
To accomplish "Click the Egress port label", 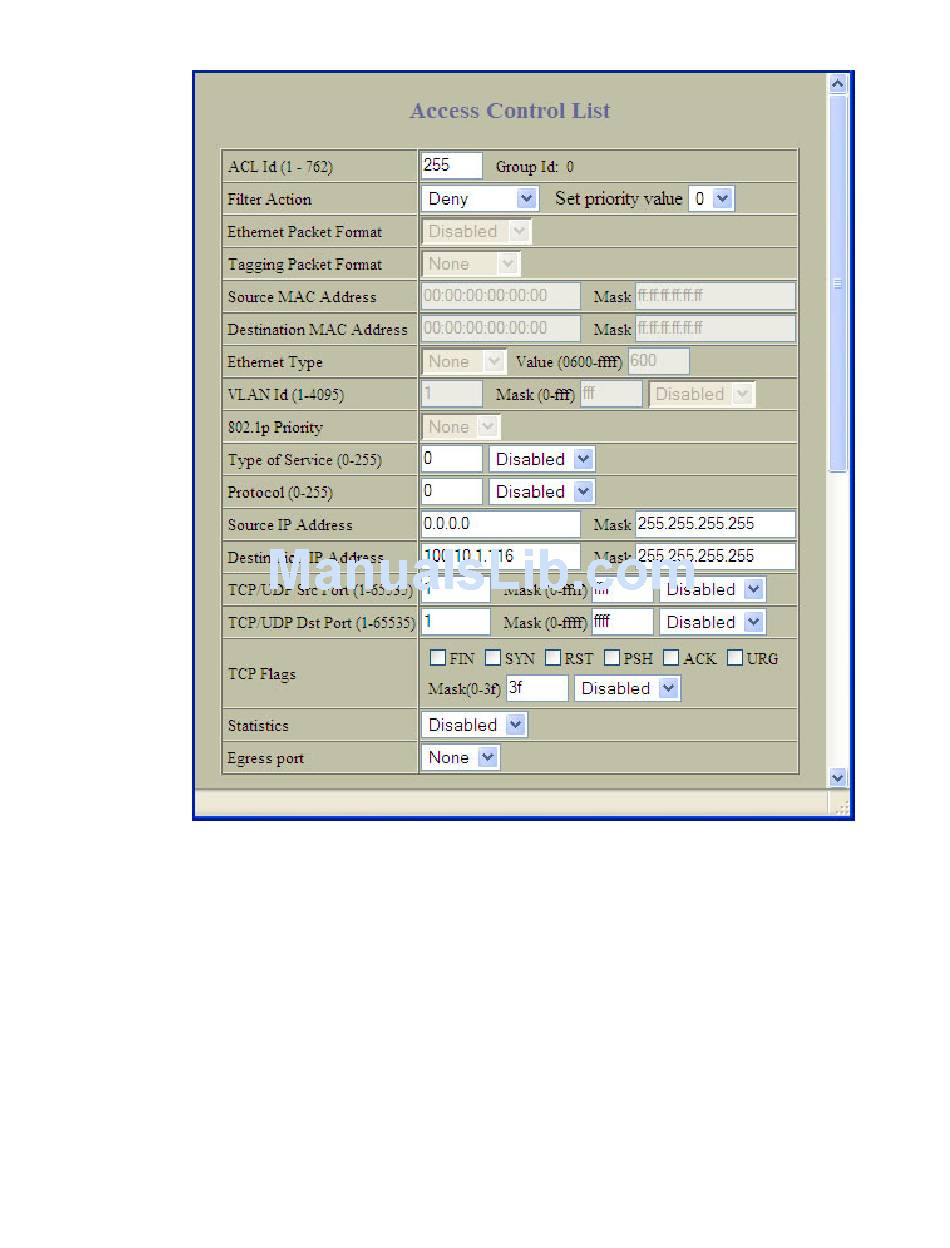I will (x=266, y=758).
